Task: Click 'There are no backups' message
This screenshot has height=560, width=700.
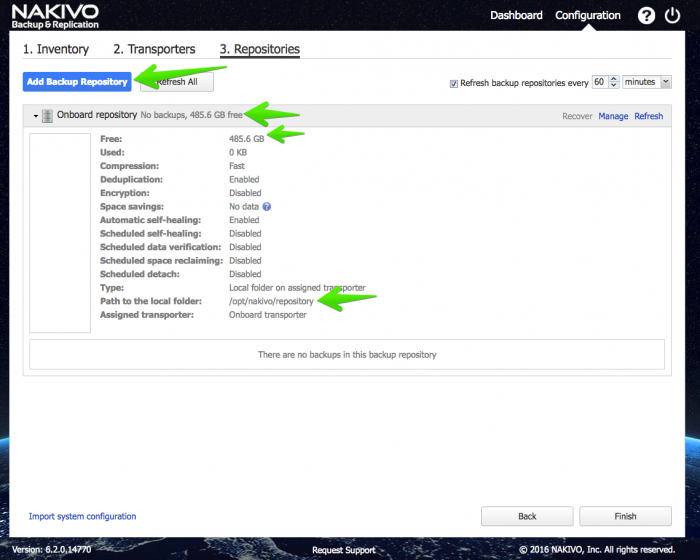Action: (x=347, y=355)
